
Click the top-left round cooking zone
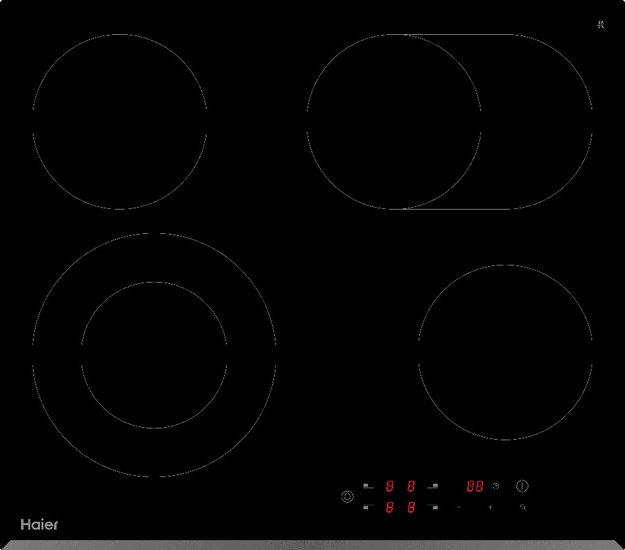coord(119,122)
